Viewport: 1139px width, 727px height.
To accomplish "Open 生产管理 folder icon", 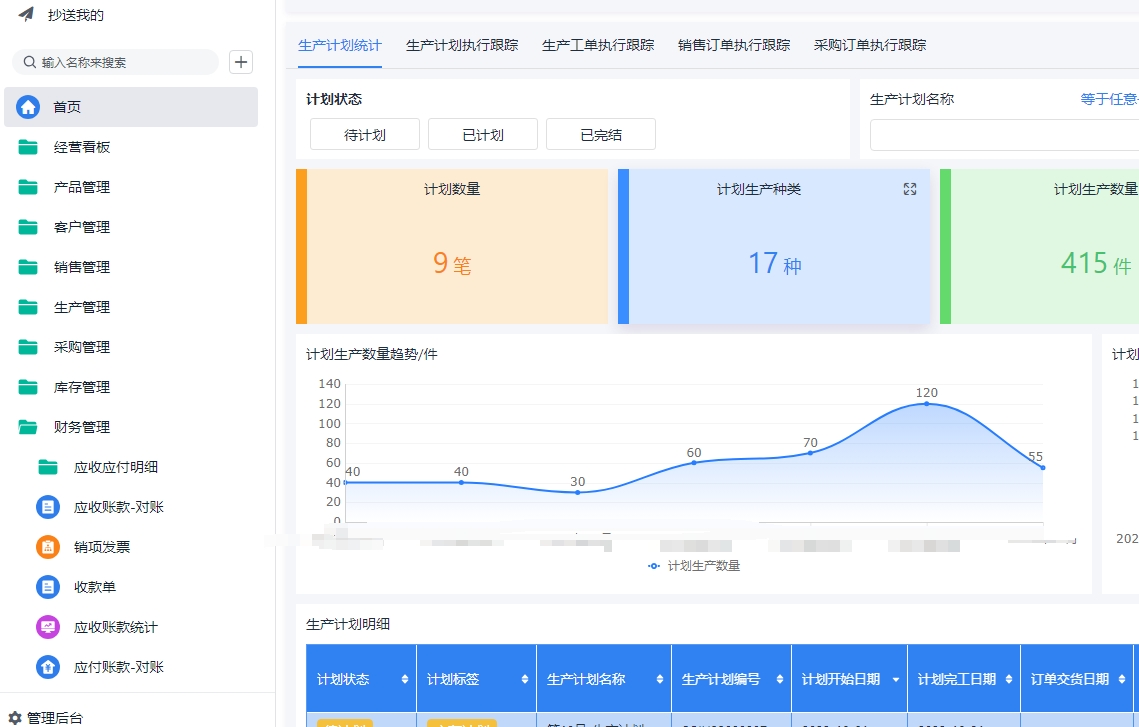I will pos(28,307).
